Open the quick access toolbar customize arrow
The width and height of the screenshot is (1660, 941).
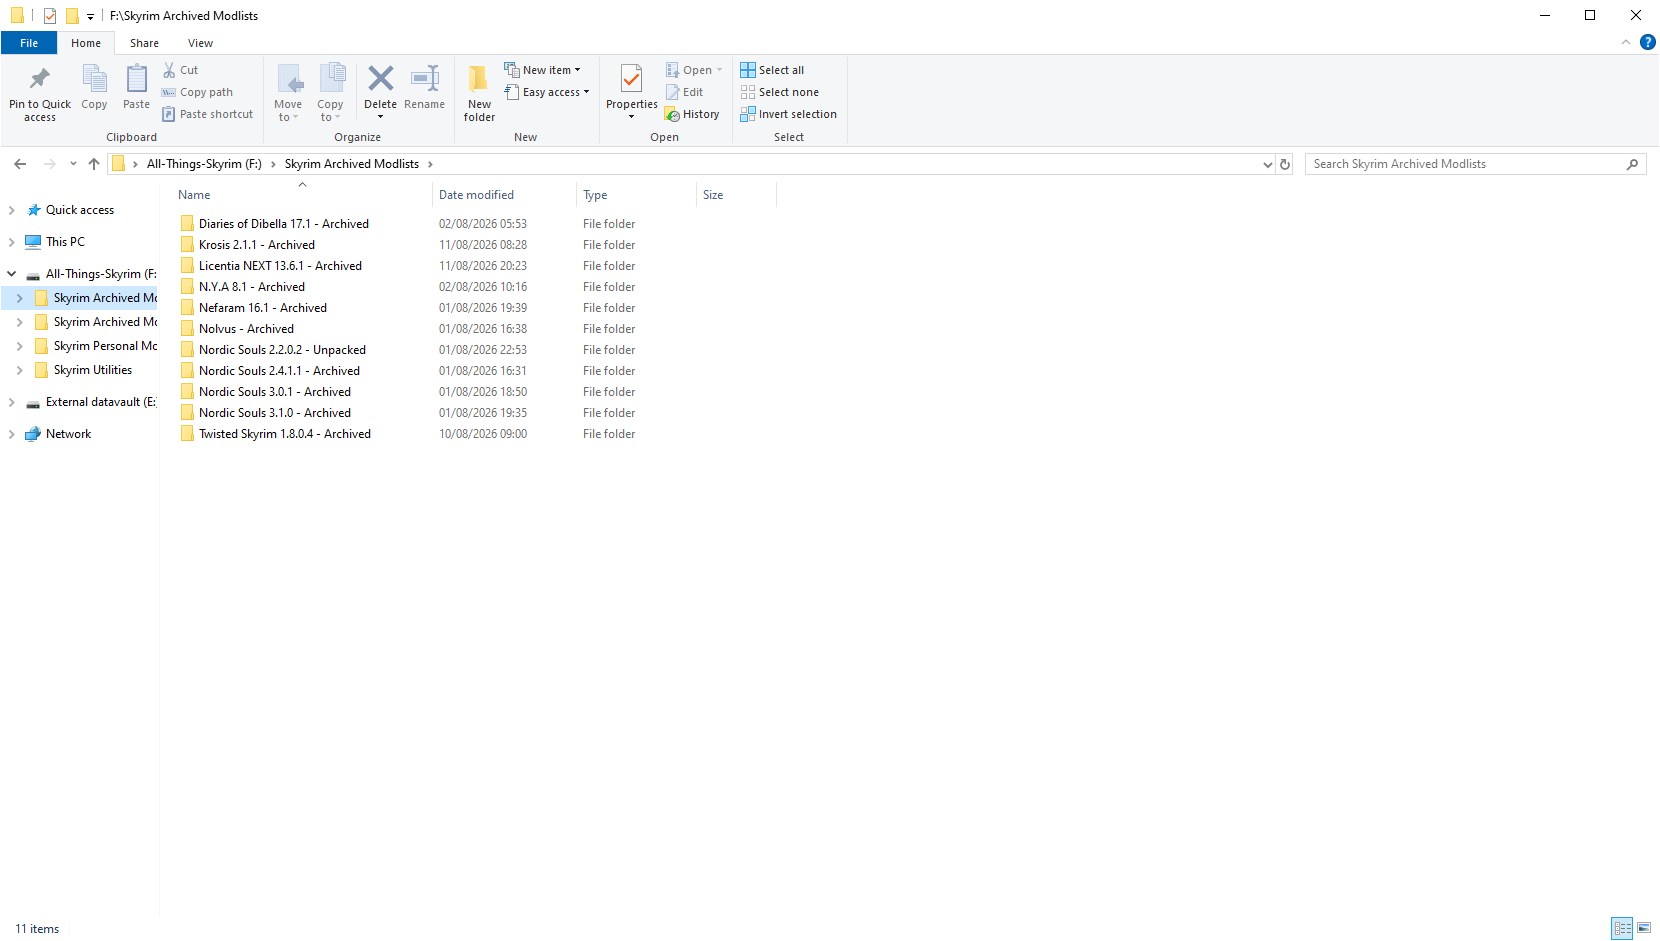coord(90,16)
